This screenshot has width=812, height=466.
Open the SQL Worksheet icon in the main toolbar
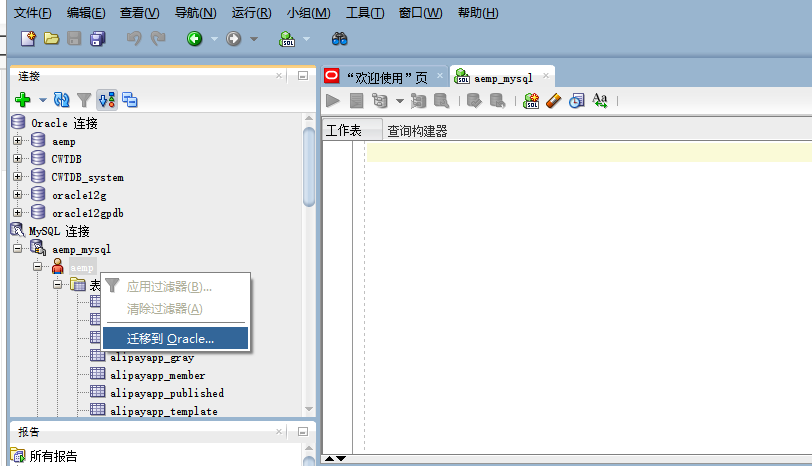(x=287, y=39)
